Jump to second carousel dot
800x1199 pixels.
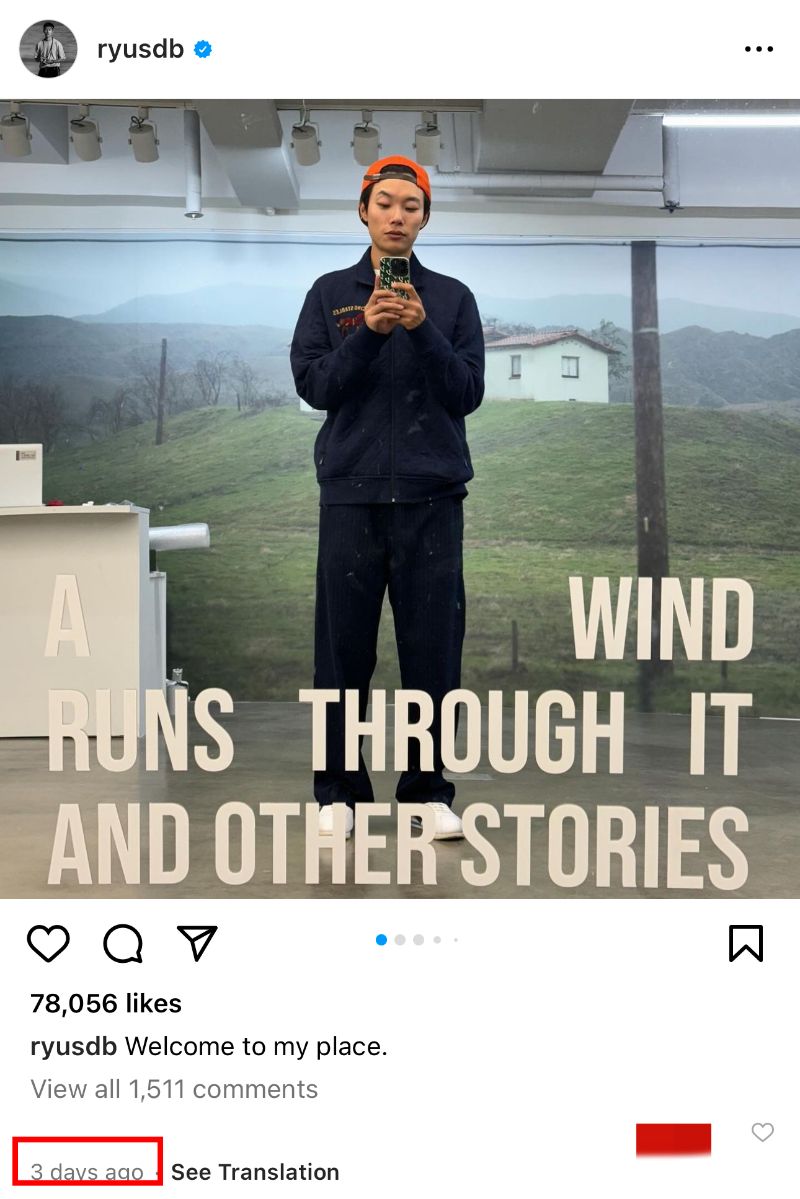click(x=400, y=940)
